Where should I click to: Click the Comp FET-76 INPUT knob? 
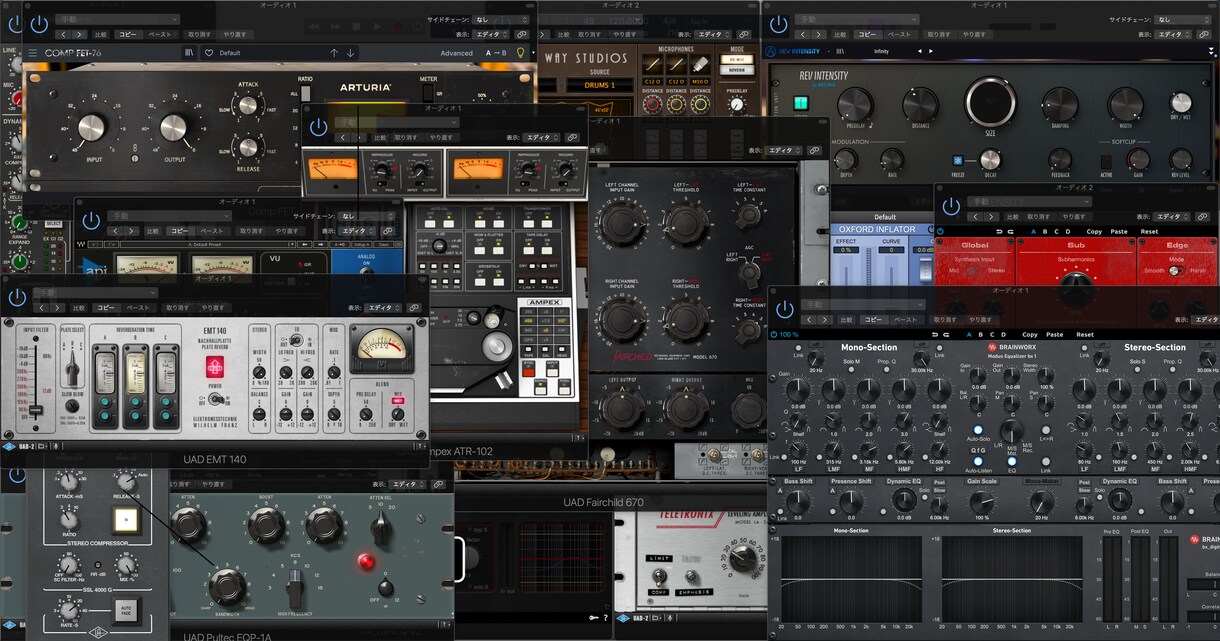pos(91,127)
